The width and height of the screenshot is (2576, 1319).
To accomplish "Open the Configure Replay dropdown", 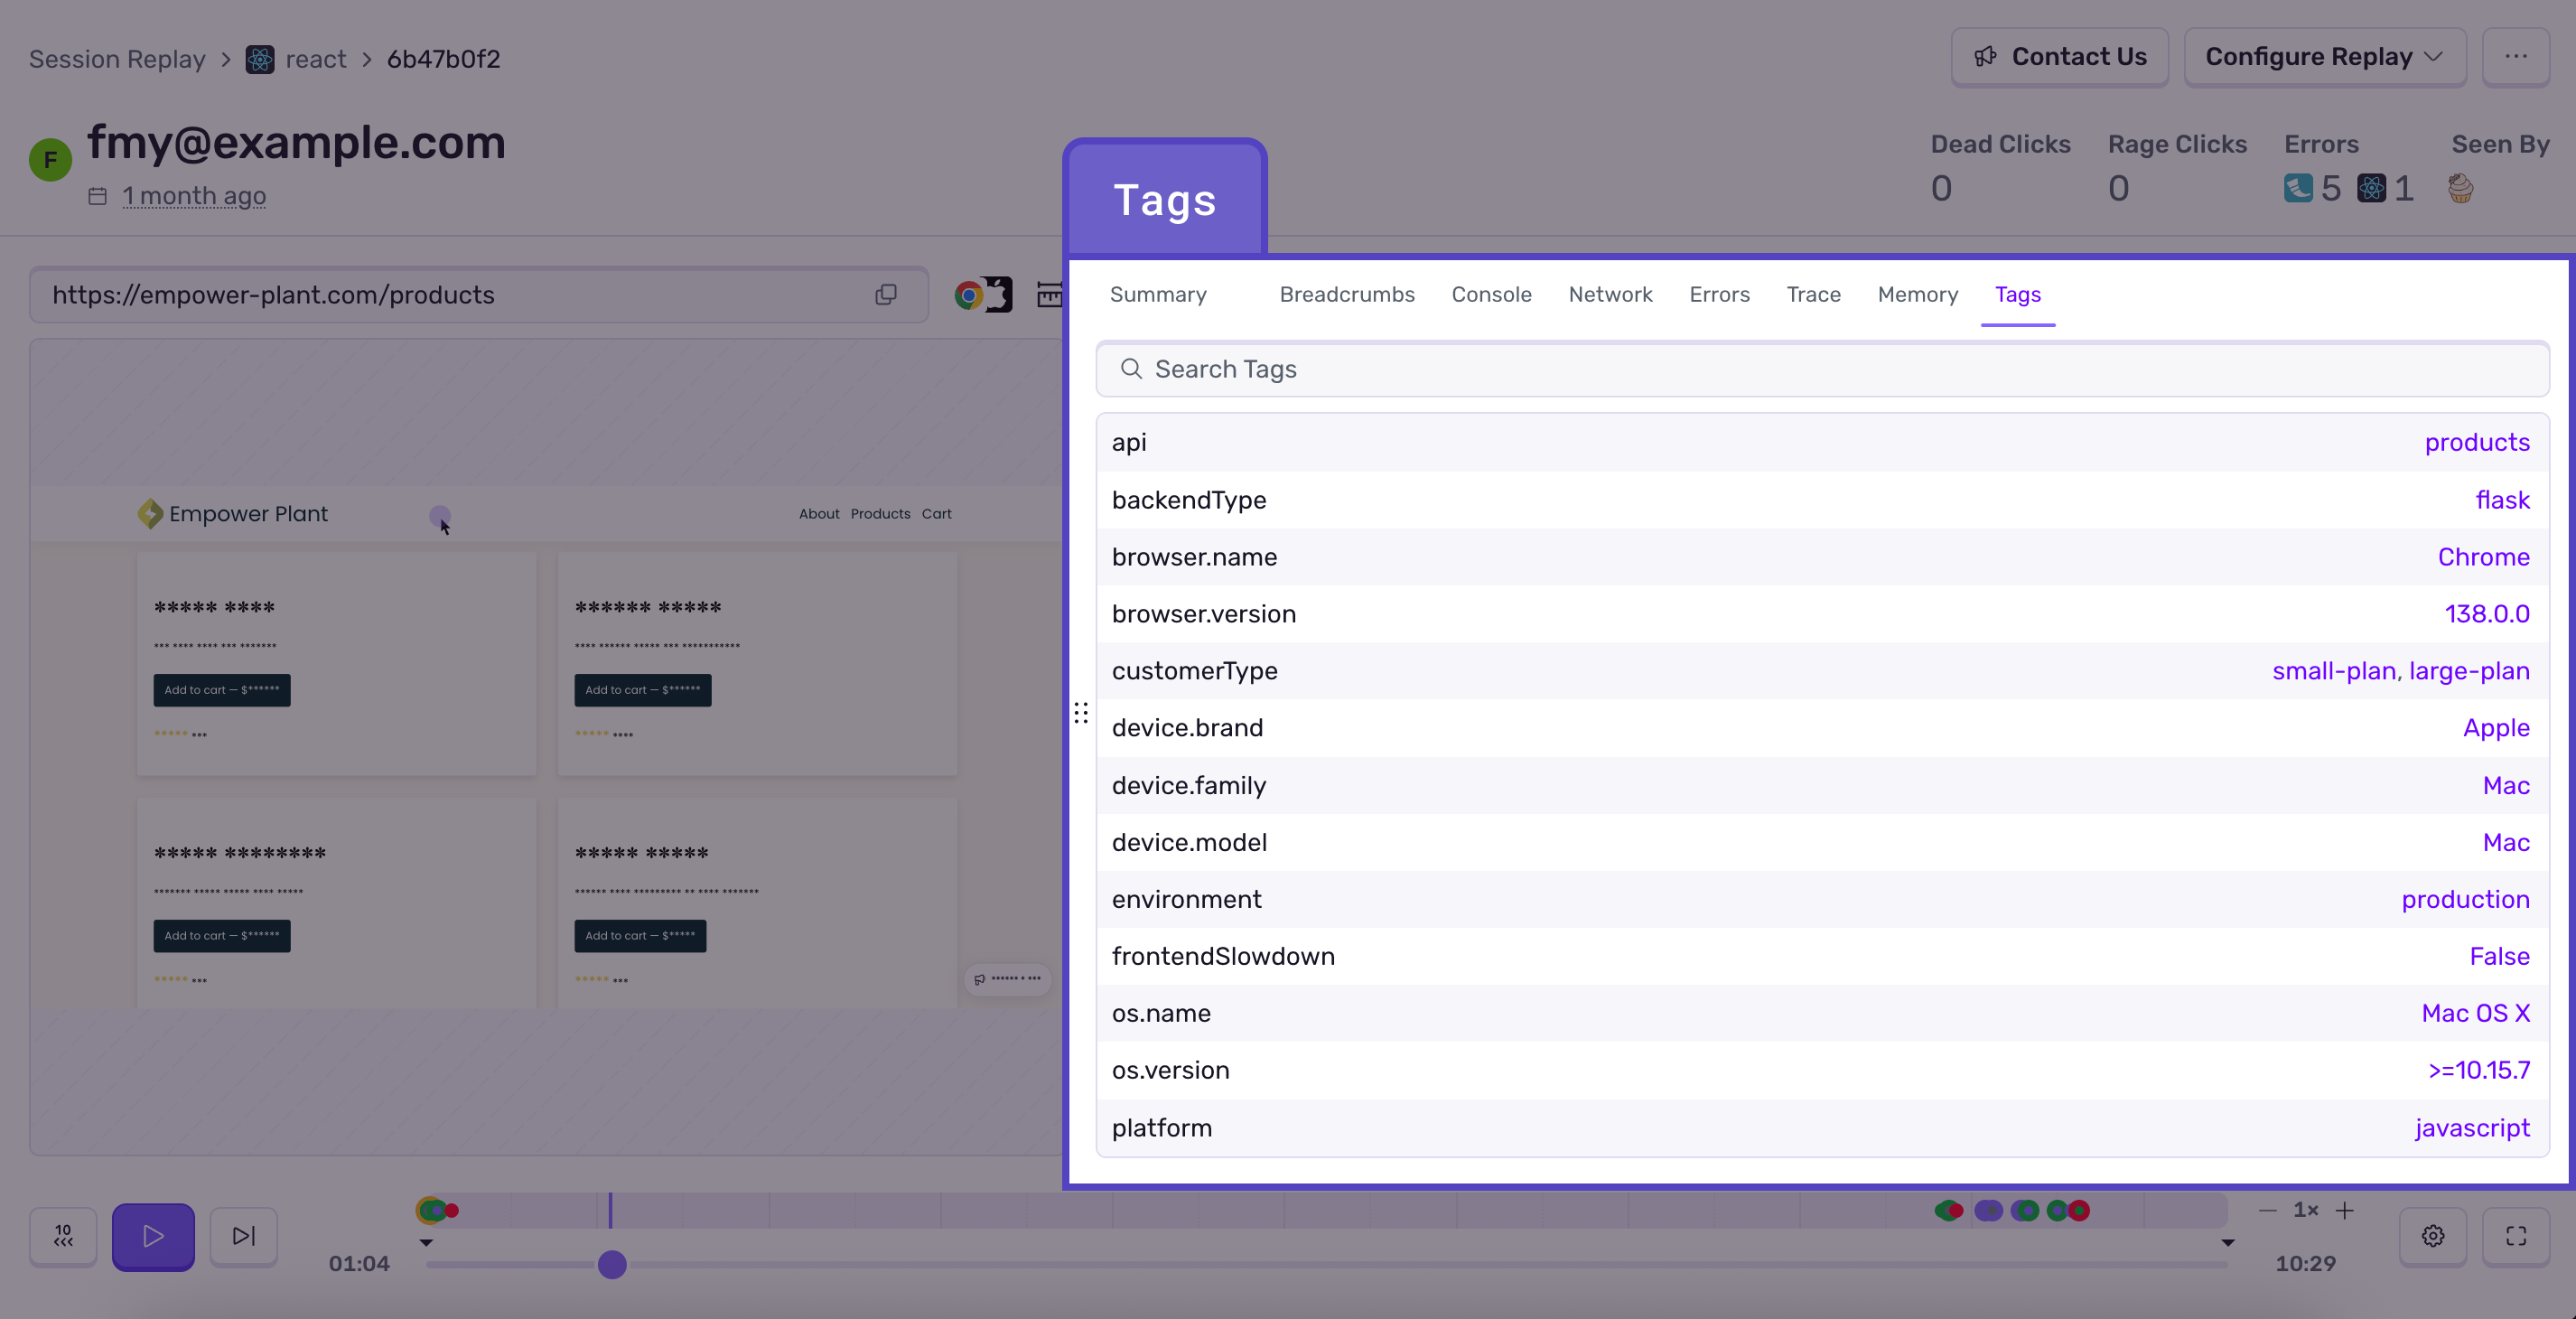I will 2324,56.
